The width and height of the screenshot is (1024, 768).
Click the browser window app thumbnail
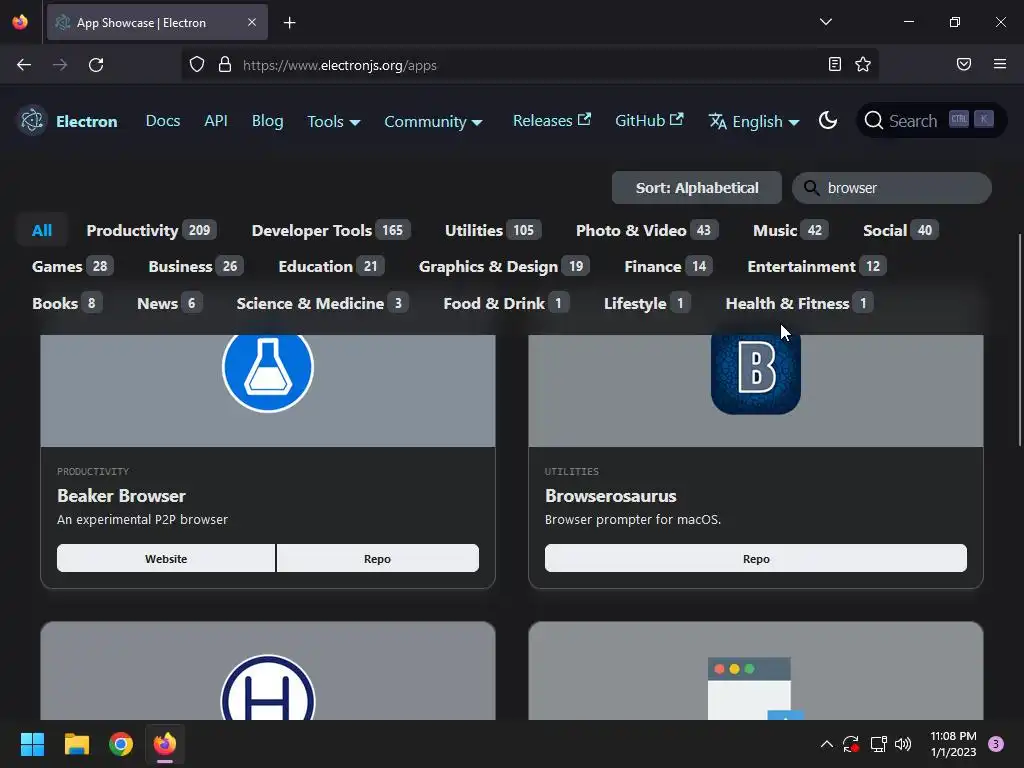point(756,688)
